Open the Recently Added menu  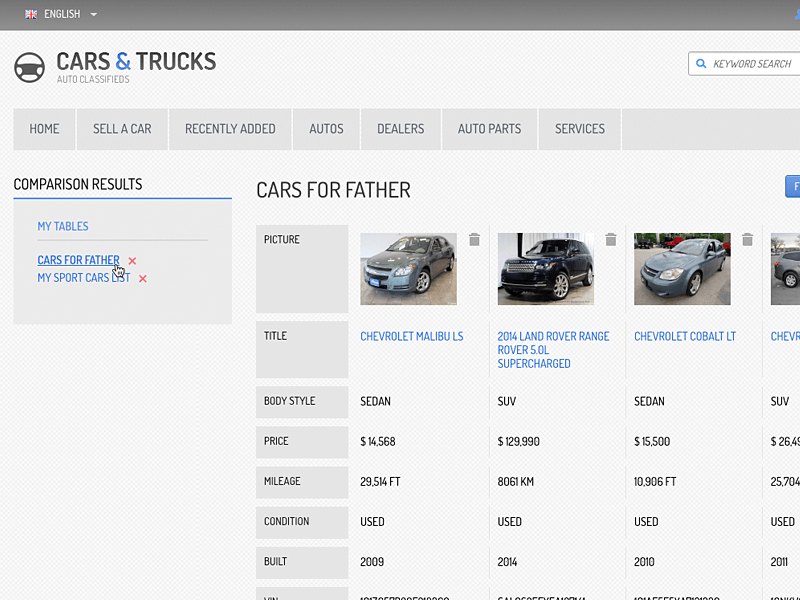coord(230,129)
